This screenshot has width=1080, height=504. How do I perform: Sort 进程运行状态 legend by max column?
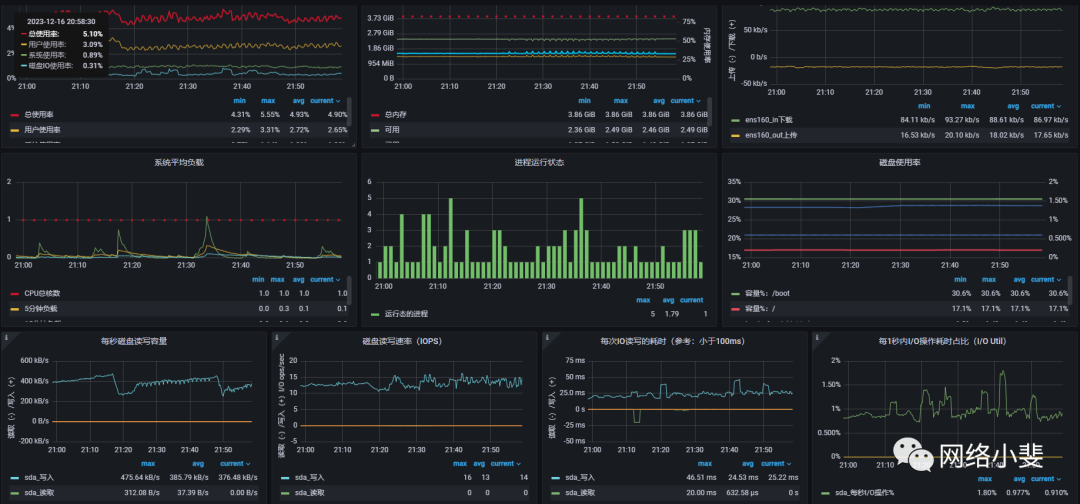tap(643, 300)
